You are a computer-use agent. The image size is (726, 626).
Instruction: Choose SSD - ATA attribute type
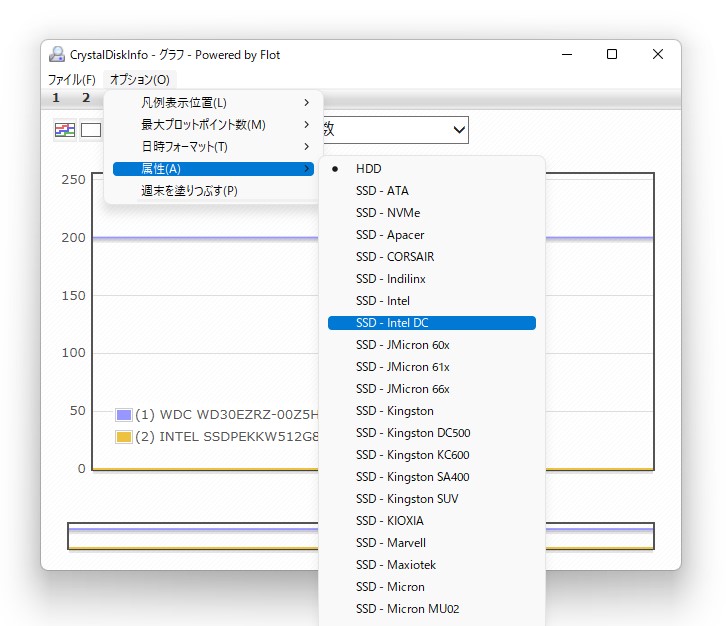click(432, 191)
